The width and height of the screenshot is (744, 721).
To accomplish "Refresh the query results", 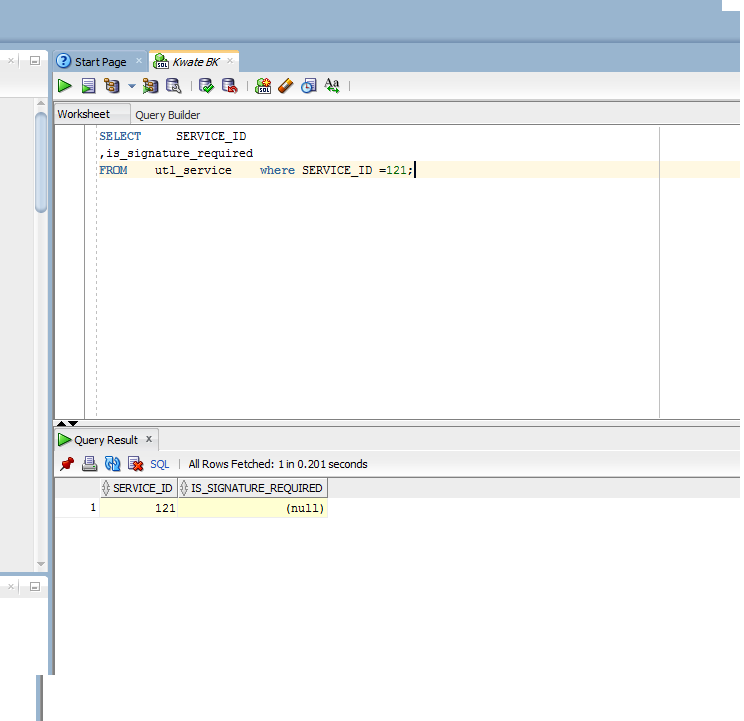I will [x=112, y=464].
